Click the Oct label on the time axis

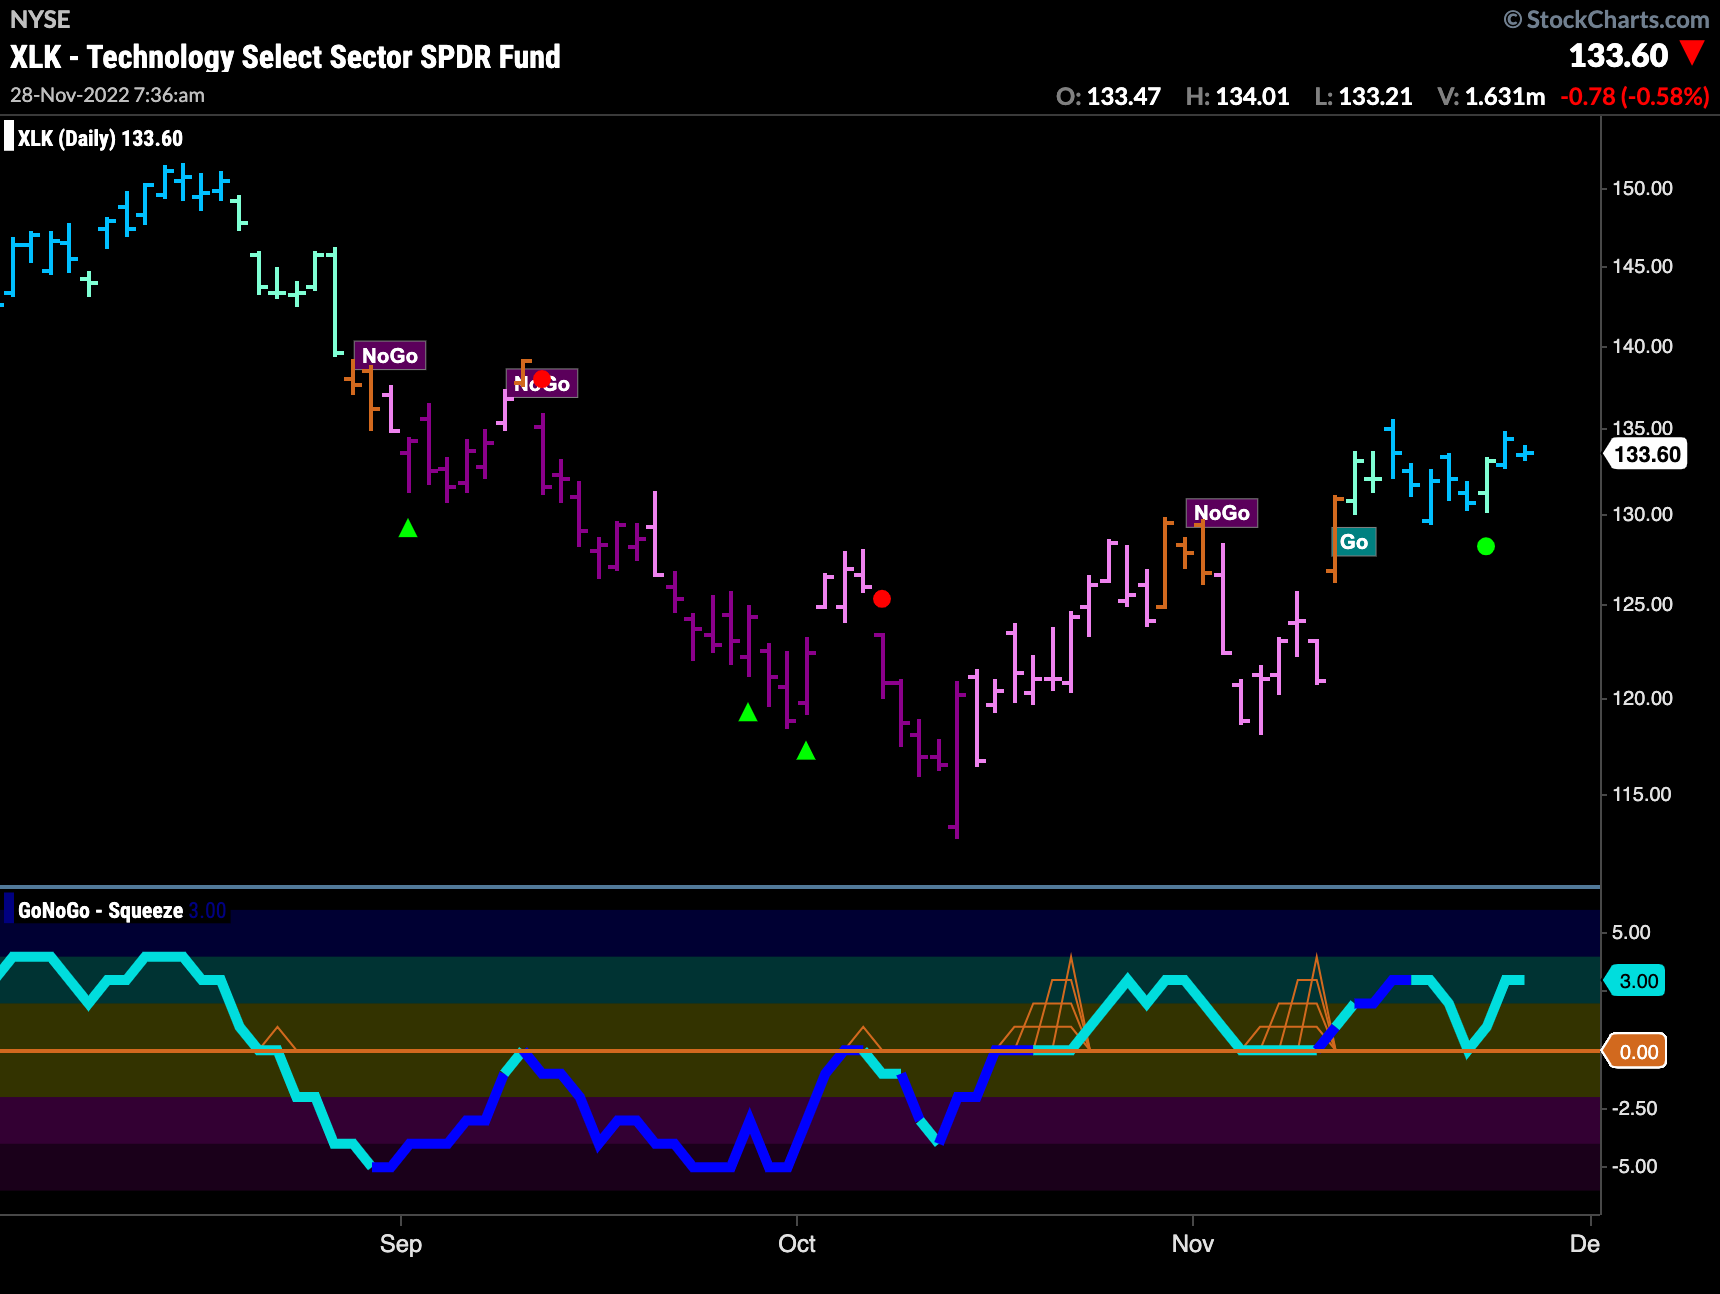[x=797, y=1244]
